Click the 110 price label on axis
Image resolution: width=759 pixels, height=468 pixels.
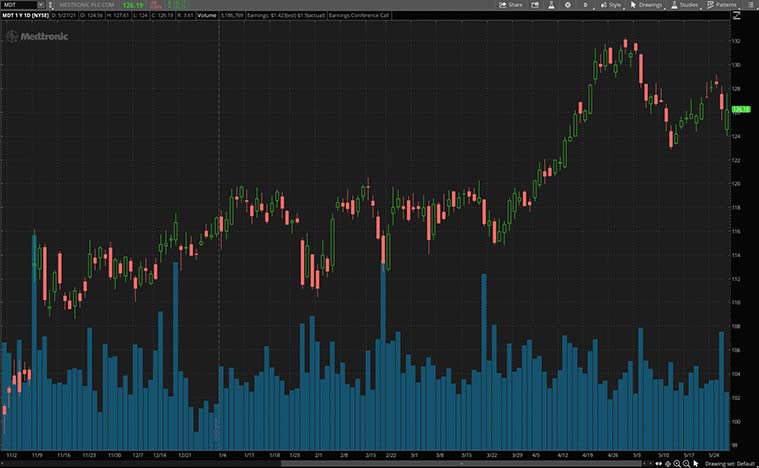pyautogui.click(x=736, y=302)
